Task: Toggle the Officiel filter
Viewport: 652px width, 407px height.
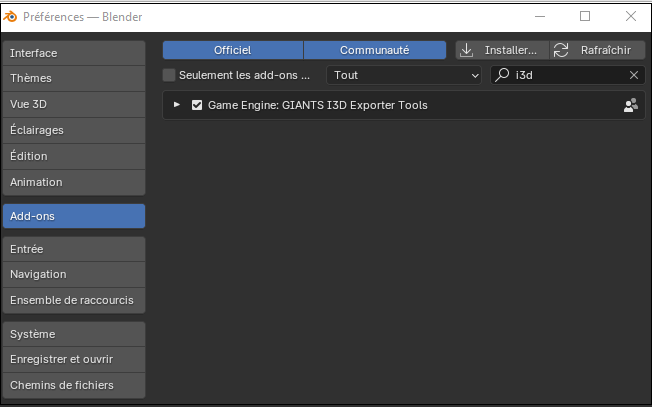Action: 232,50
